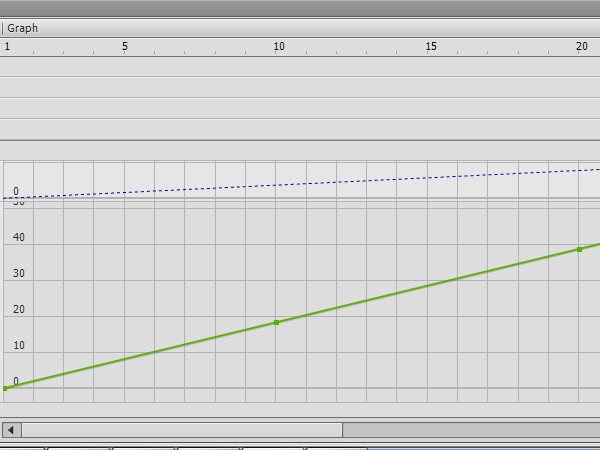Click the topmost empty track row below ruler
This screenshot has width=600, height=450.
tap(300, 66)
